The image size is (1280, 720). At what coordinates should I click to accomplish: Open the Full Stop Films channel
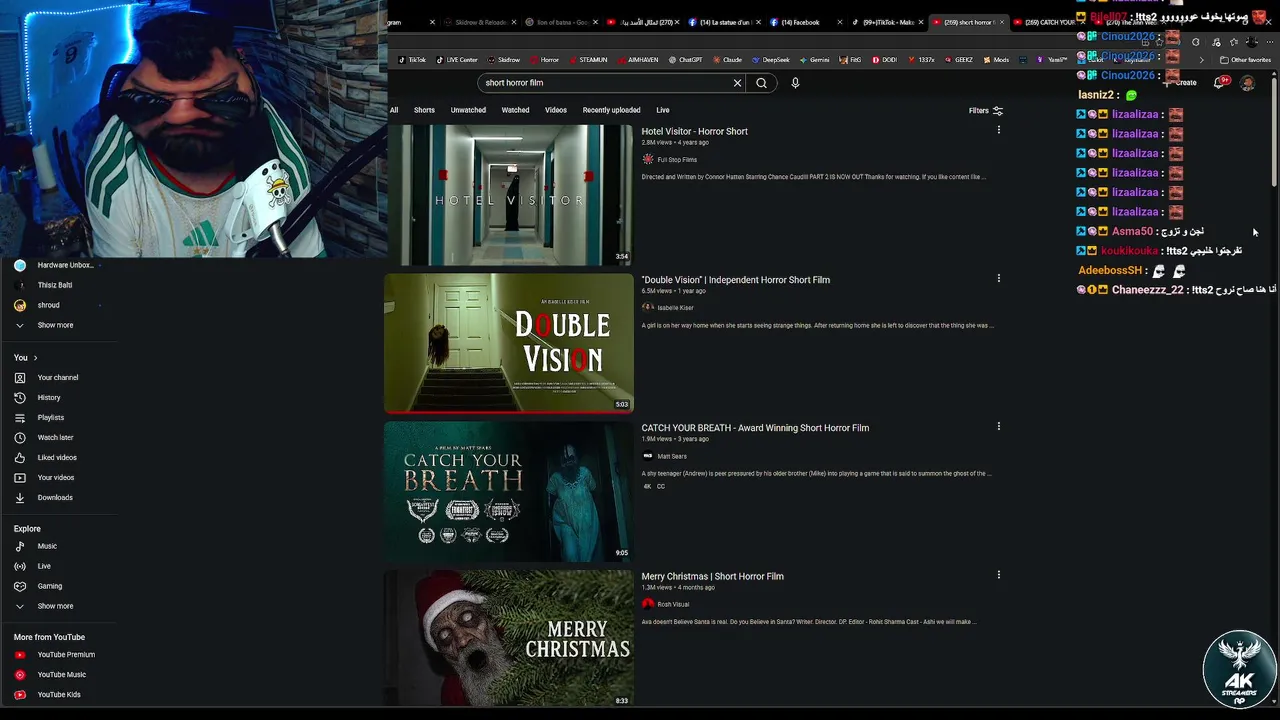[x=677, y=160]
